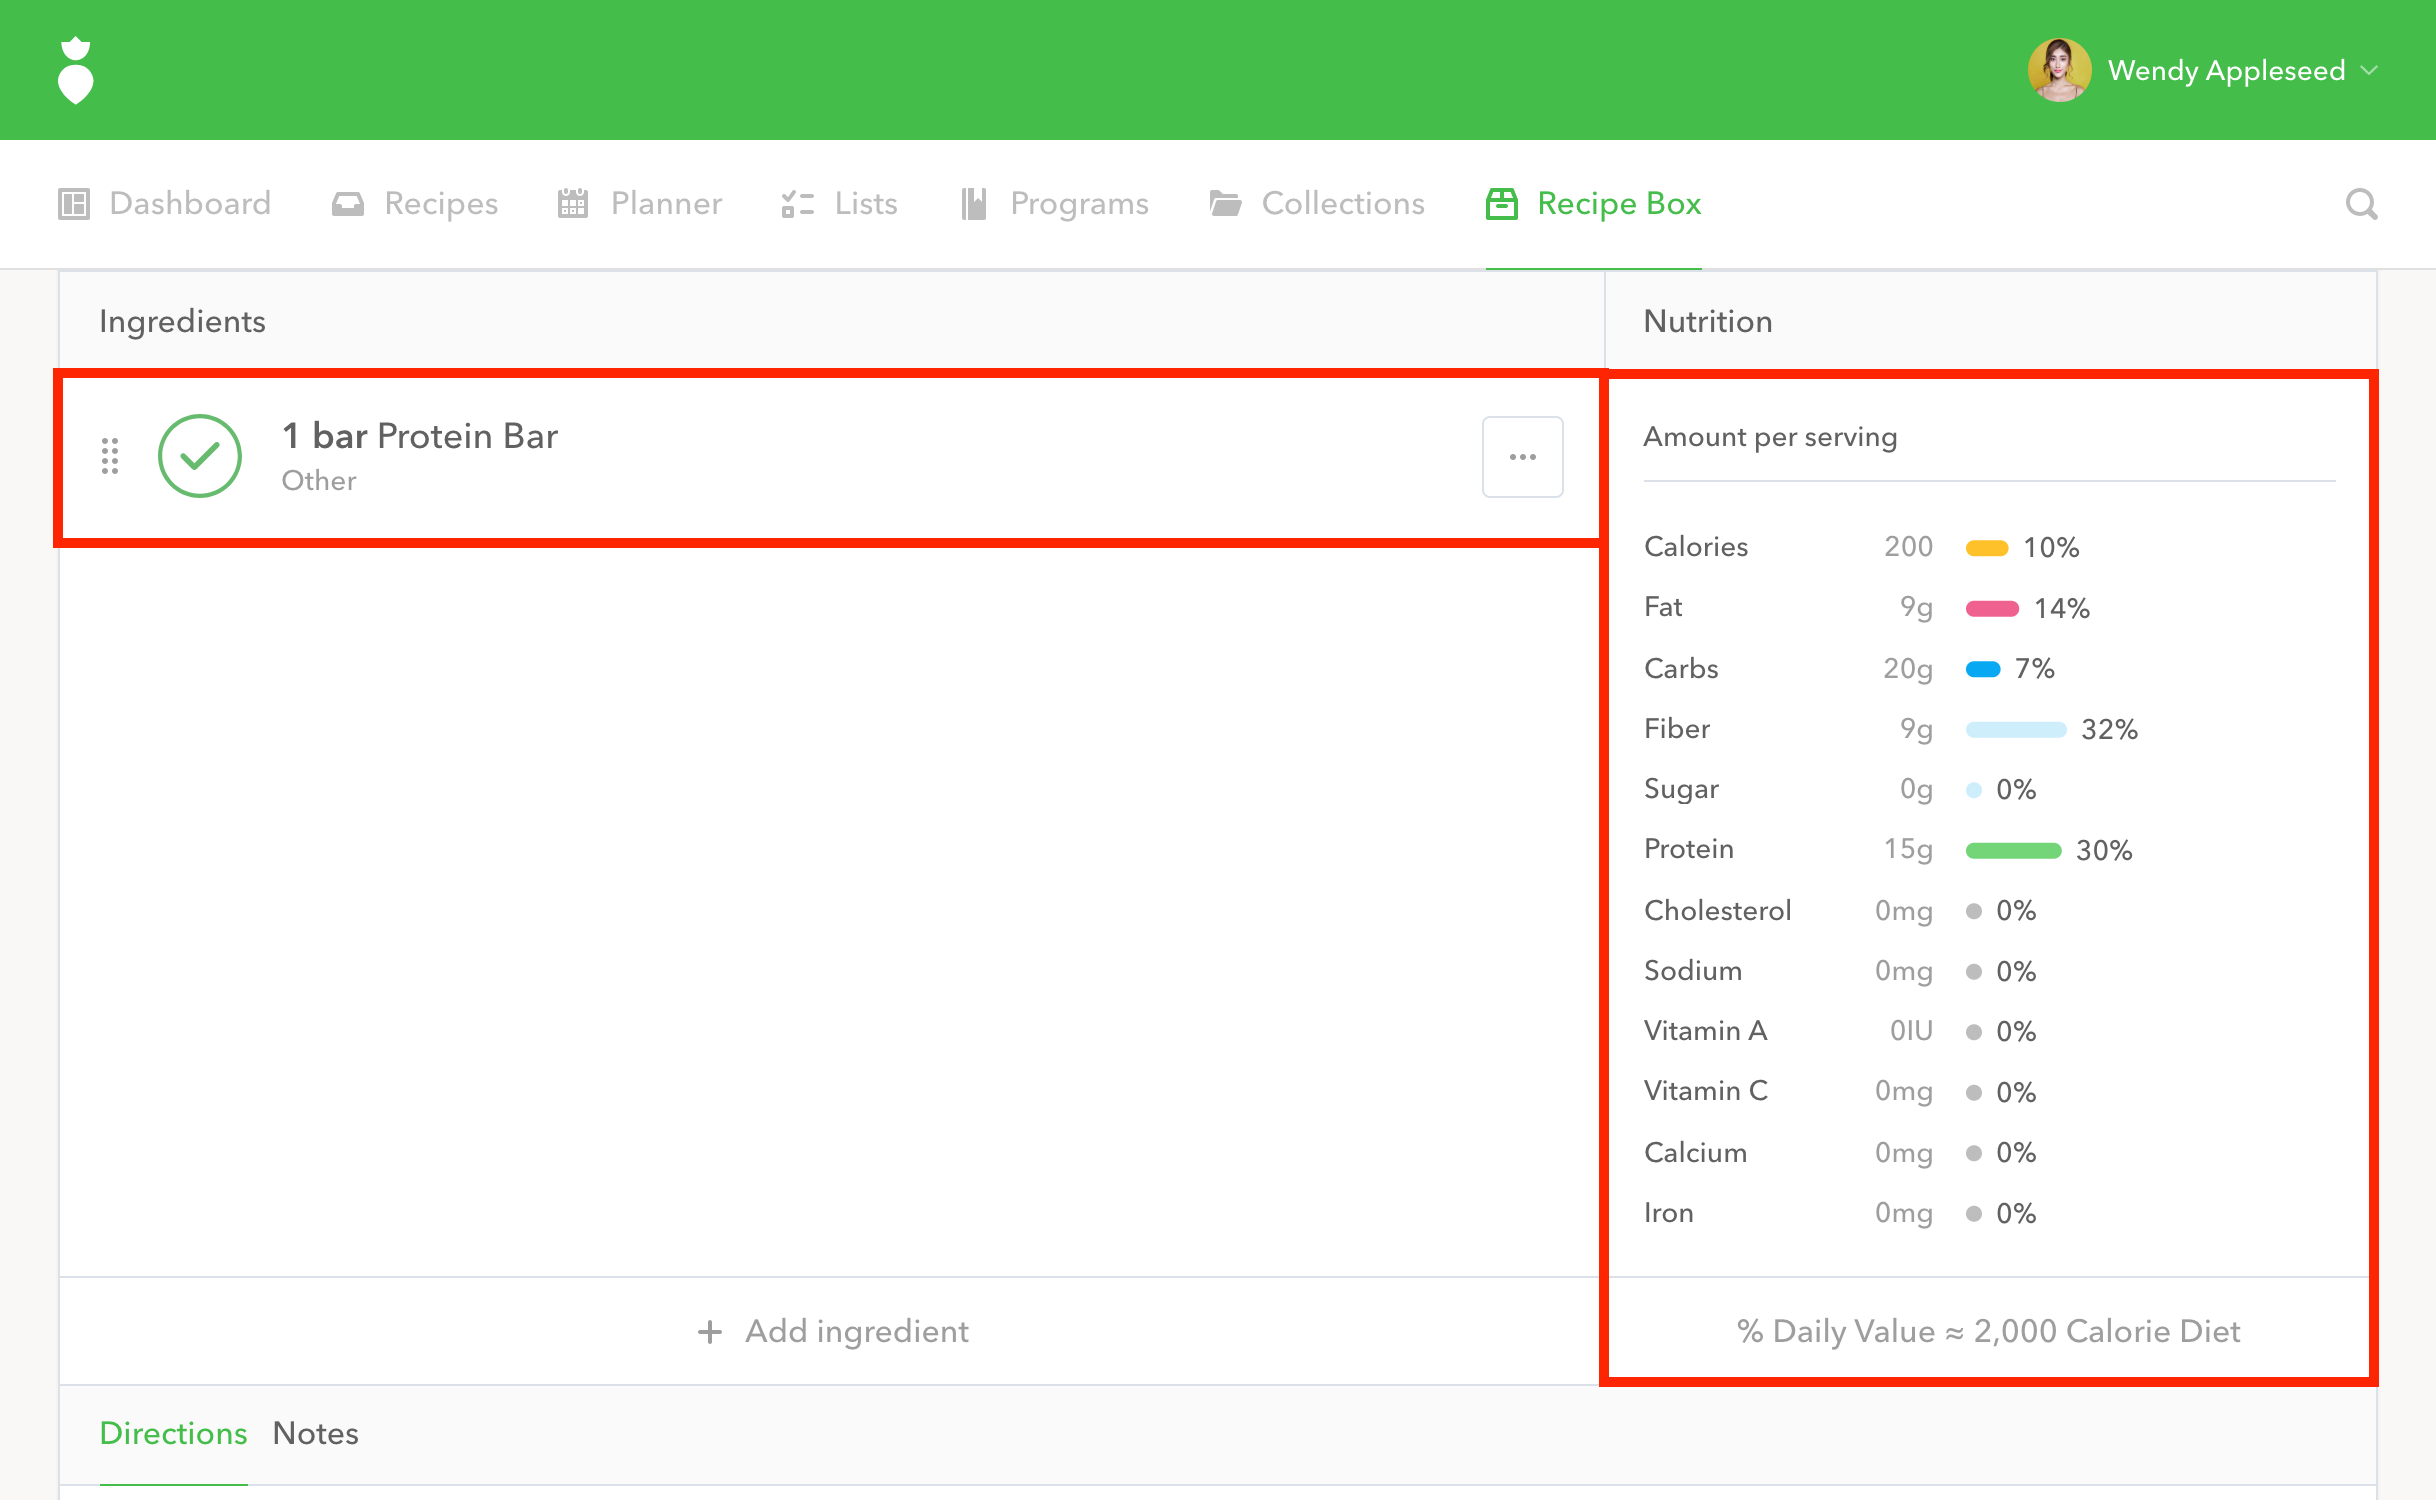The width and height of the screenshot is (2436, 1500).
Task: Click the green Protein percentage bar
Action: pyautogui.click(x=2013, y=850)
